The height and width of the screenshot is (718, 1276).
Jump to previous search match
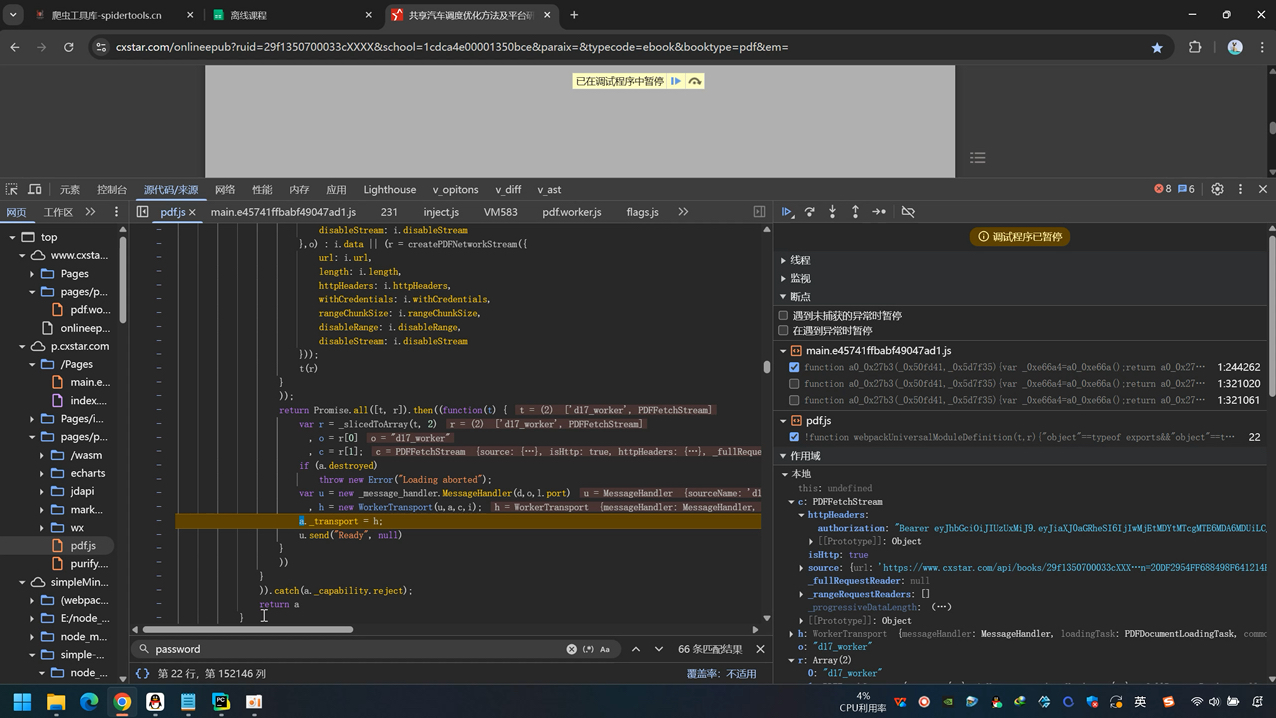[x=636, y=649]
